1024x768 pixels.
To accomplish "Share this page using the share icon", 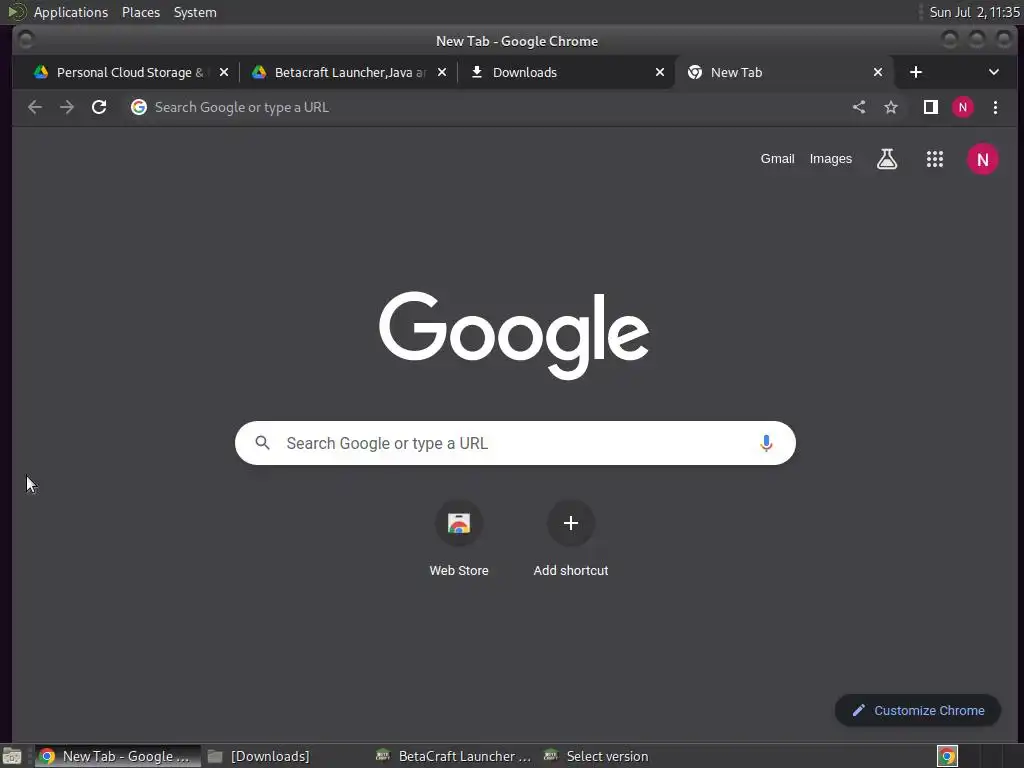I will (859, 107).
